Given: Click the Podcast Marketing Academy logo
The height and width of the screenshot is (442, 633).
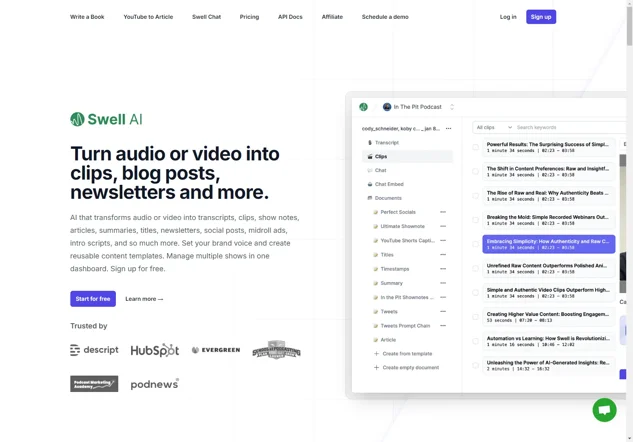Looking at the screenshot, I should tap(94, 384).
